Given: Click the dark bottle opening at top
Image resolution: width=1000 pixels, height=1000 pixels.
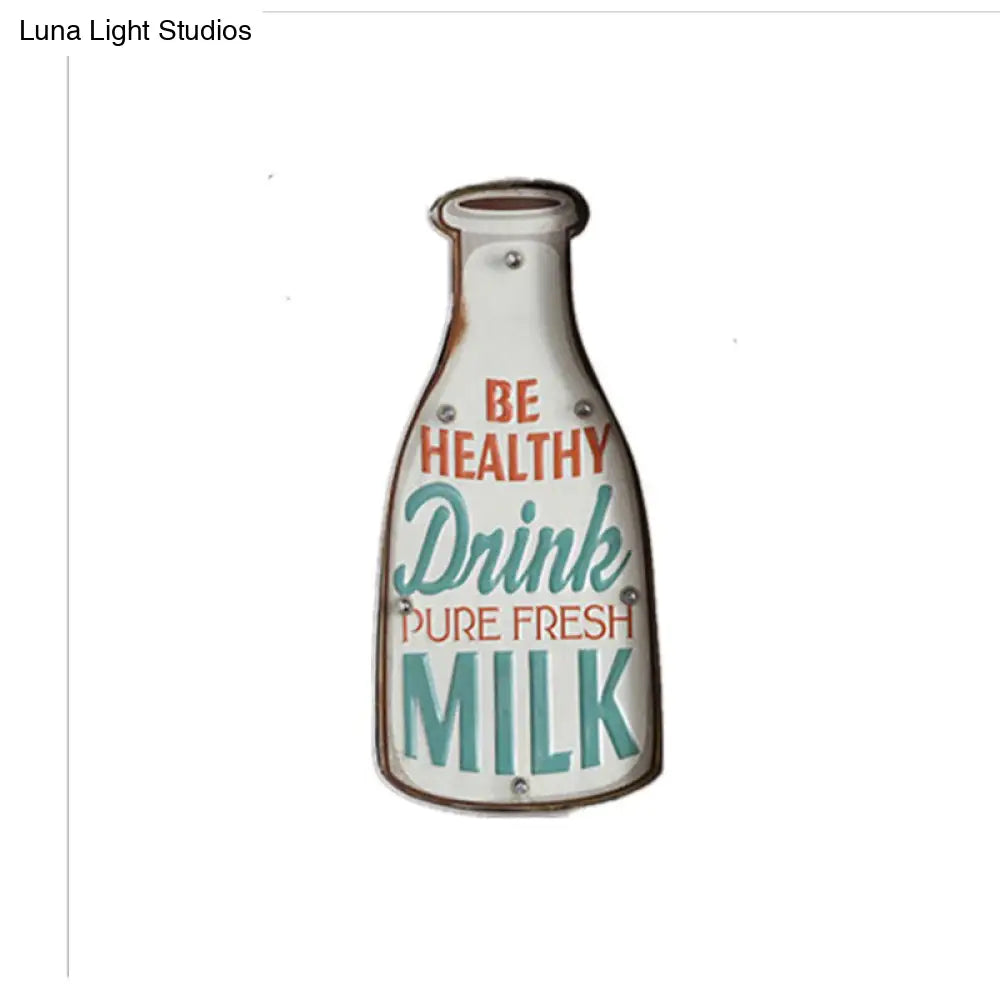Looking at the screenshot, I should [x=507, y=204].
